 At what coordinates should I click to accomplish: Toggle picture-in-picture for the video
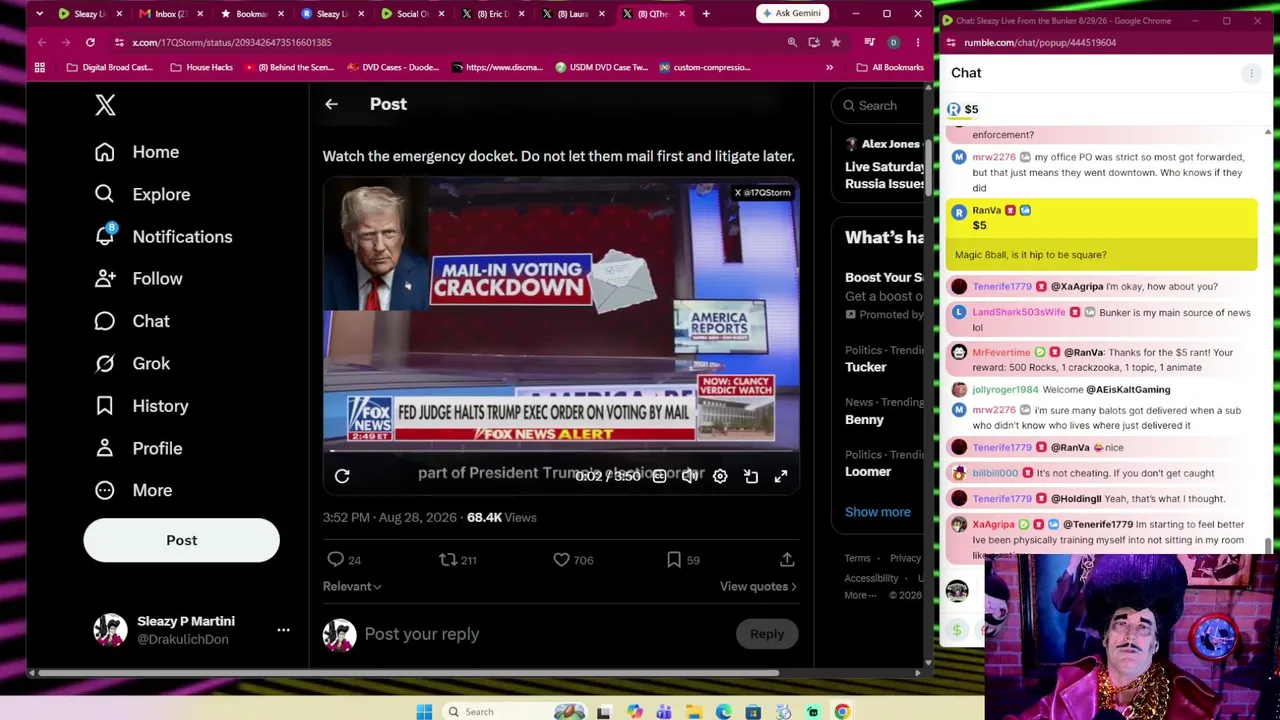(751, 477)
